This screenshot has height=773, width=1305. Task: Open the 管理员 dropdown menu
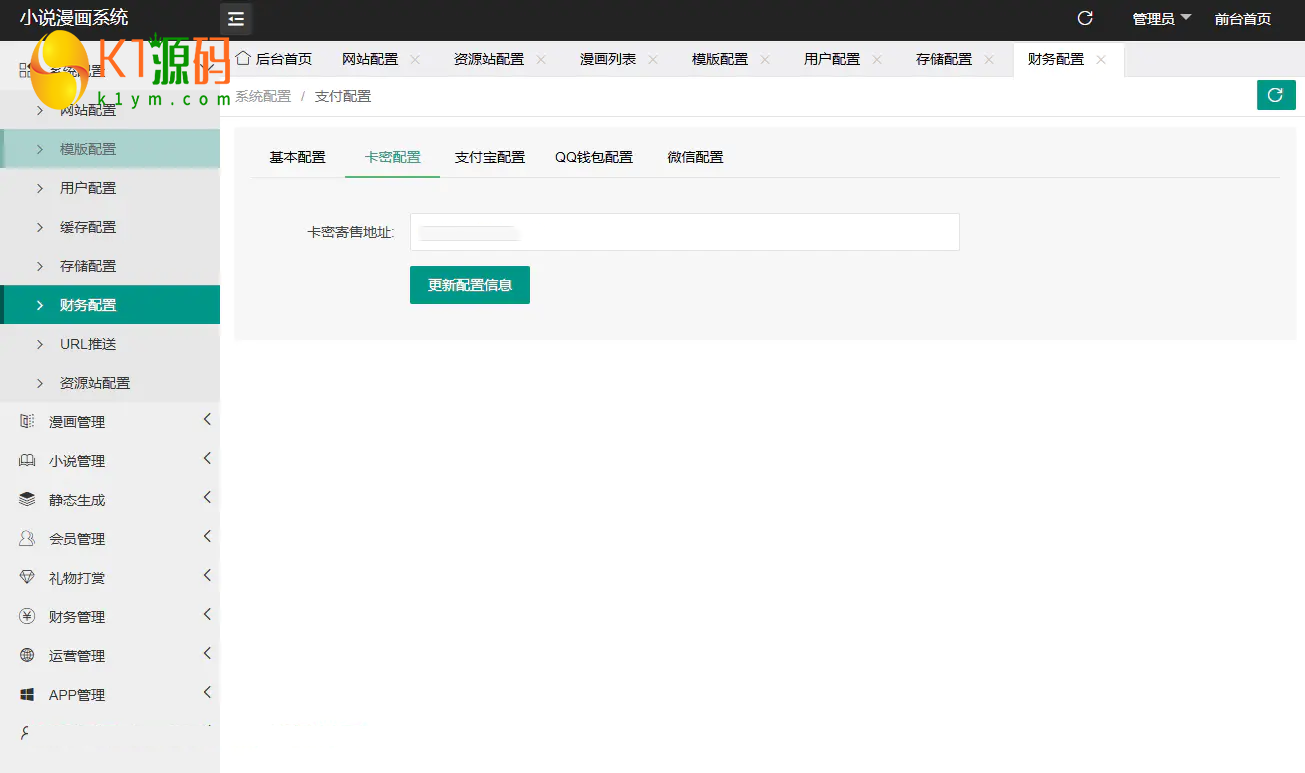(1161, 19)
